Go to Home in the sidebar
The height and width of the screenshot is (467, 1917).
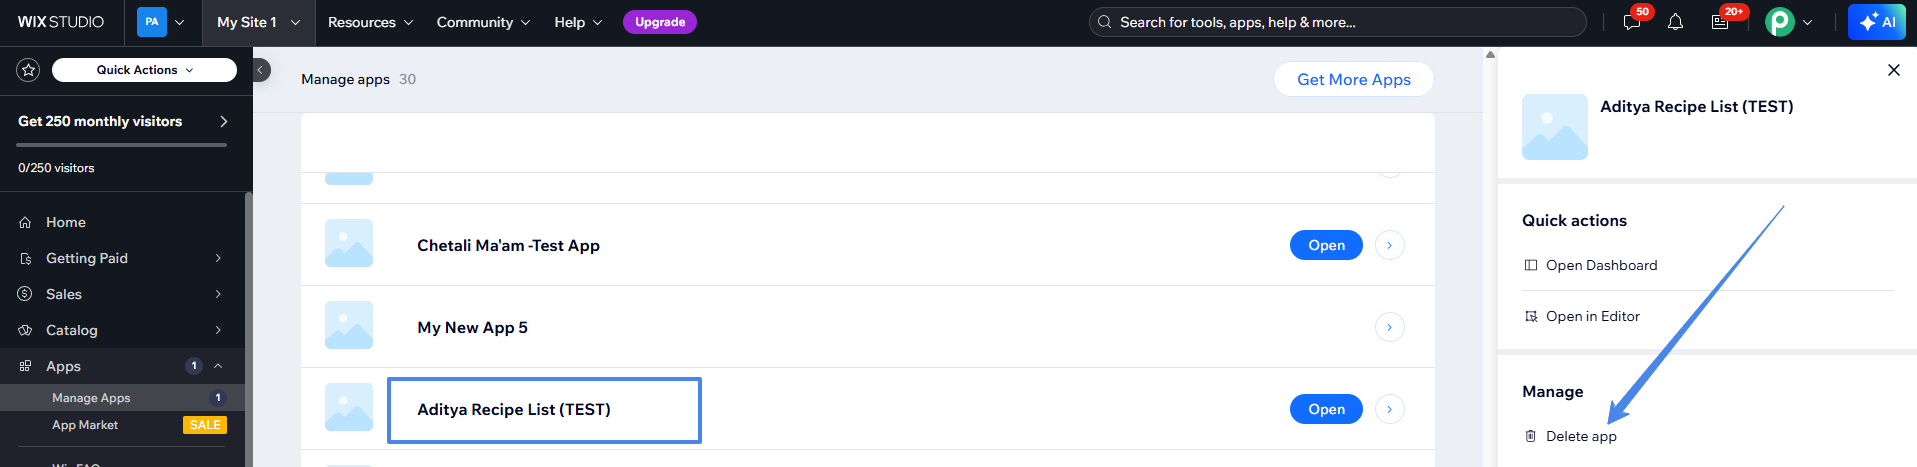[66, 222]
